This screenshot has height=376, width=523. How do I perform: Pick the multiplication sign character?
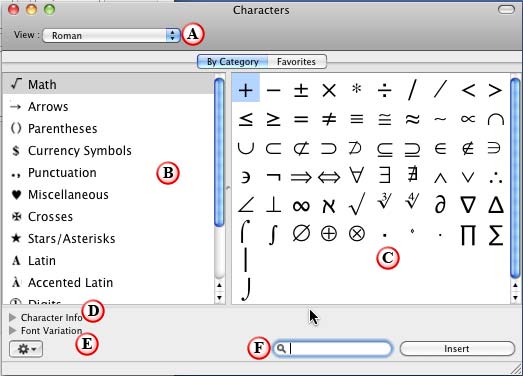coord(329,90)
